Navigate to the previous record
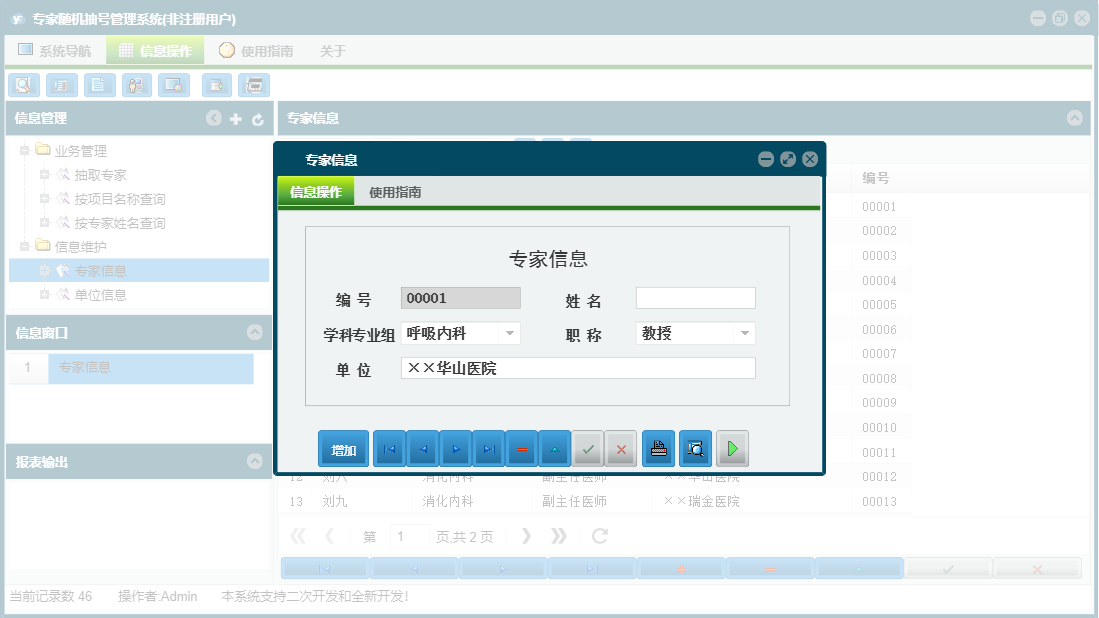This screenshot has height=618, width=1099. tap(422, 448)
